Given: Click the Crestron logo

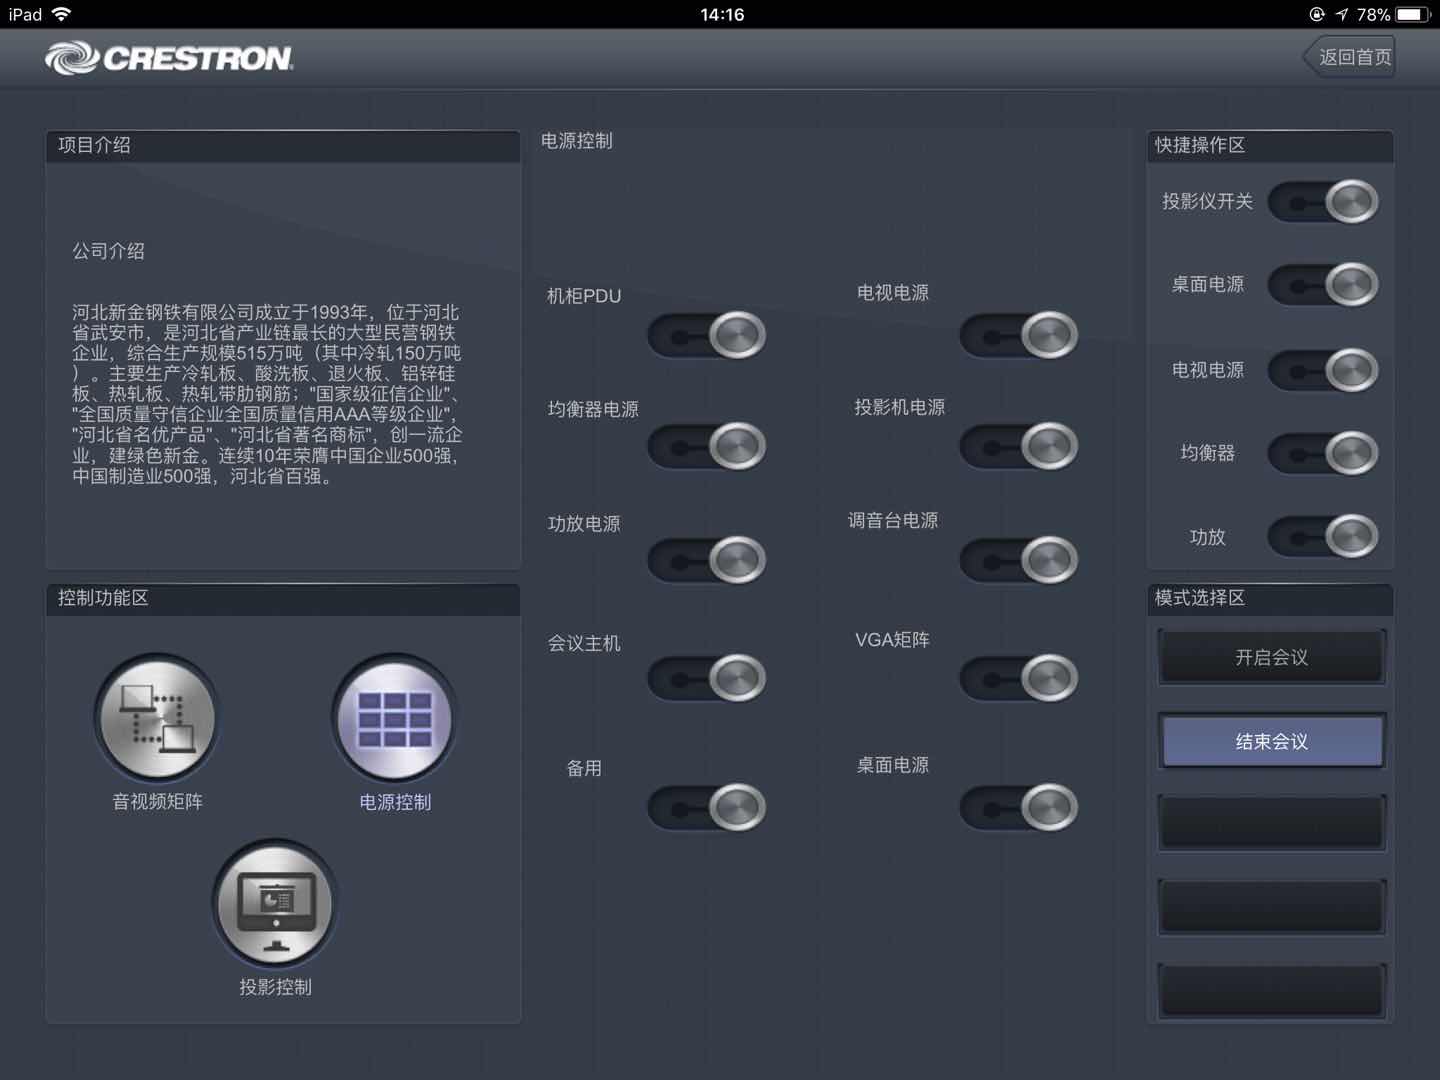Looking at the screenshot, I should click(169, 58).
